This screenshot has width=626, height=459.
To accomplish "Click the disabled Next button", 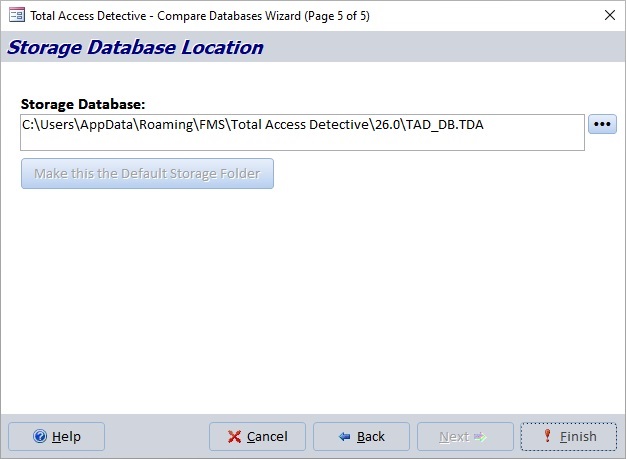I will 466,437.
